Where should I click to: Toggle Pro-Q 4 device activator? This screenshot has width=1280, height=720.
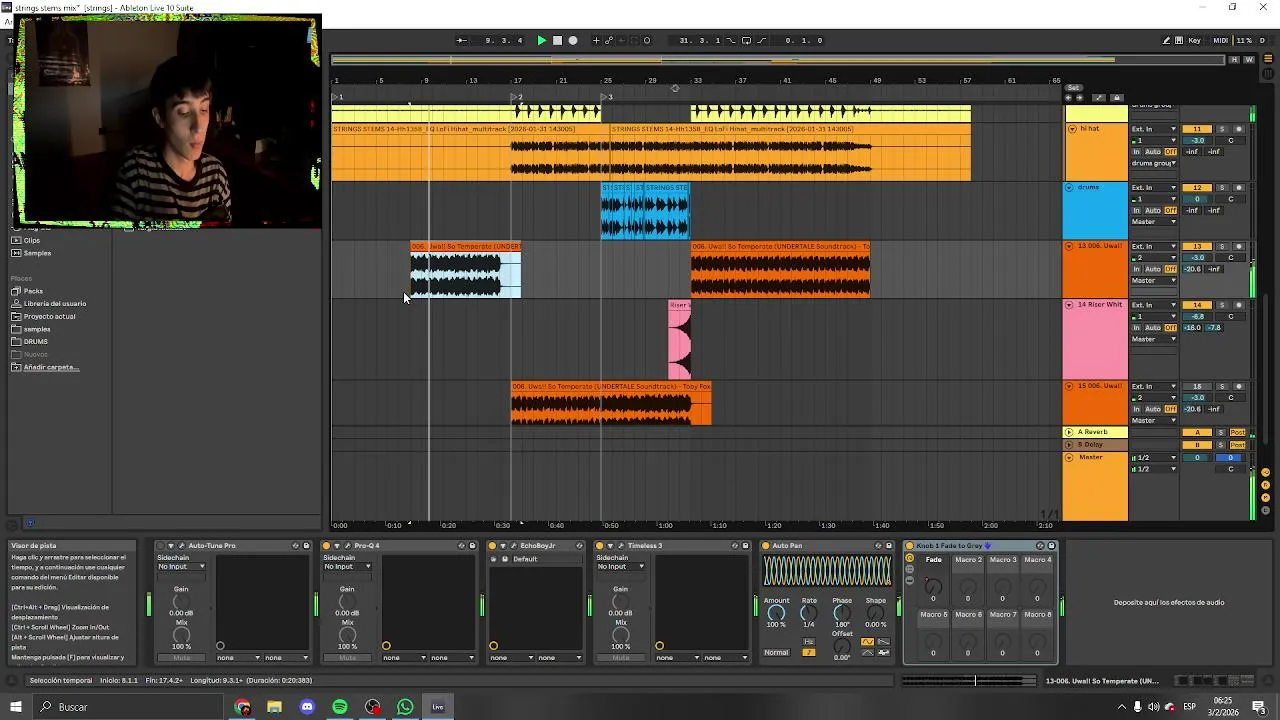pyautogui.click(x=326, y=546)
